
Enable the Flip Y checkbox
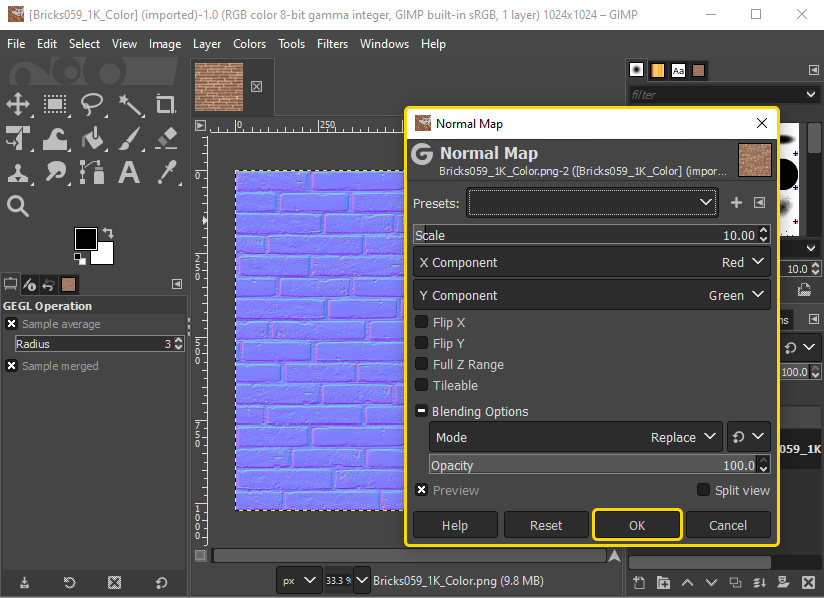tap(421, 343)
